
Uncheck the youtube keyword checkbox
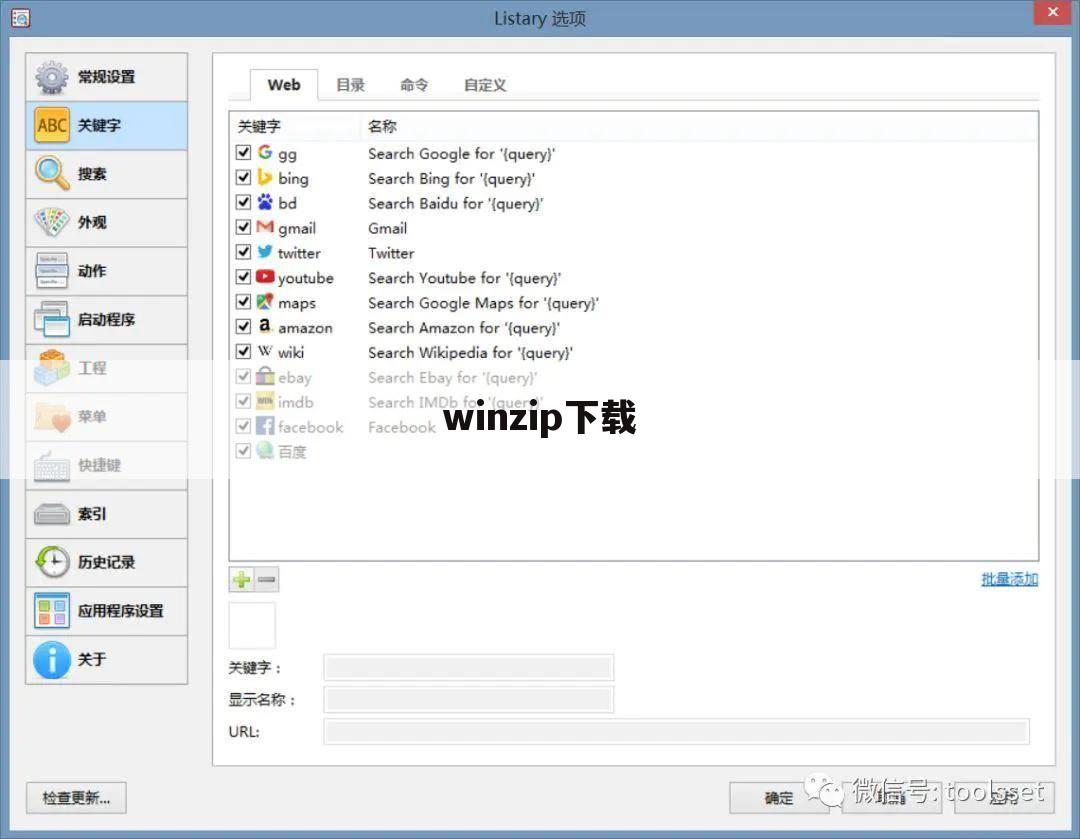pos(243,277)
